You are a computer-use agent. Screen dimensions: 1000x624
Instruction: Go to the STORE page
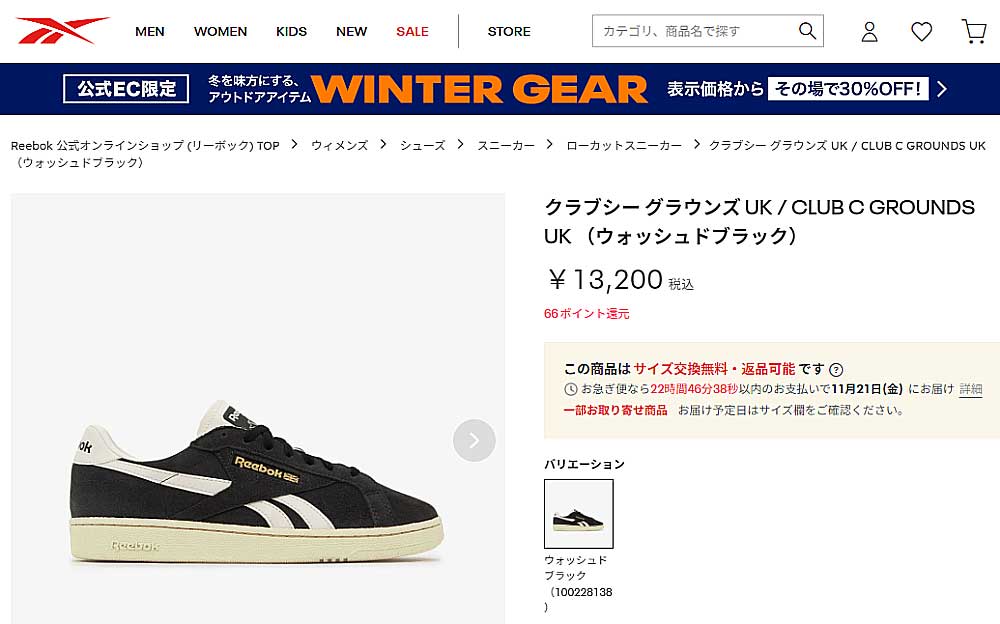509,31
